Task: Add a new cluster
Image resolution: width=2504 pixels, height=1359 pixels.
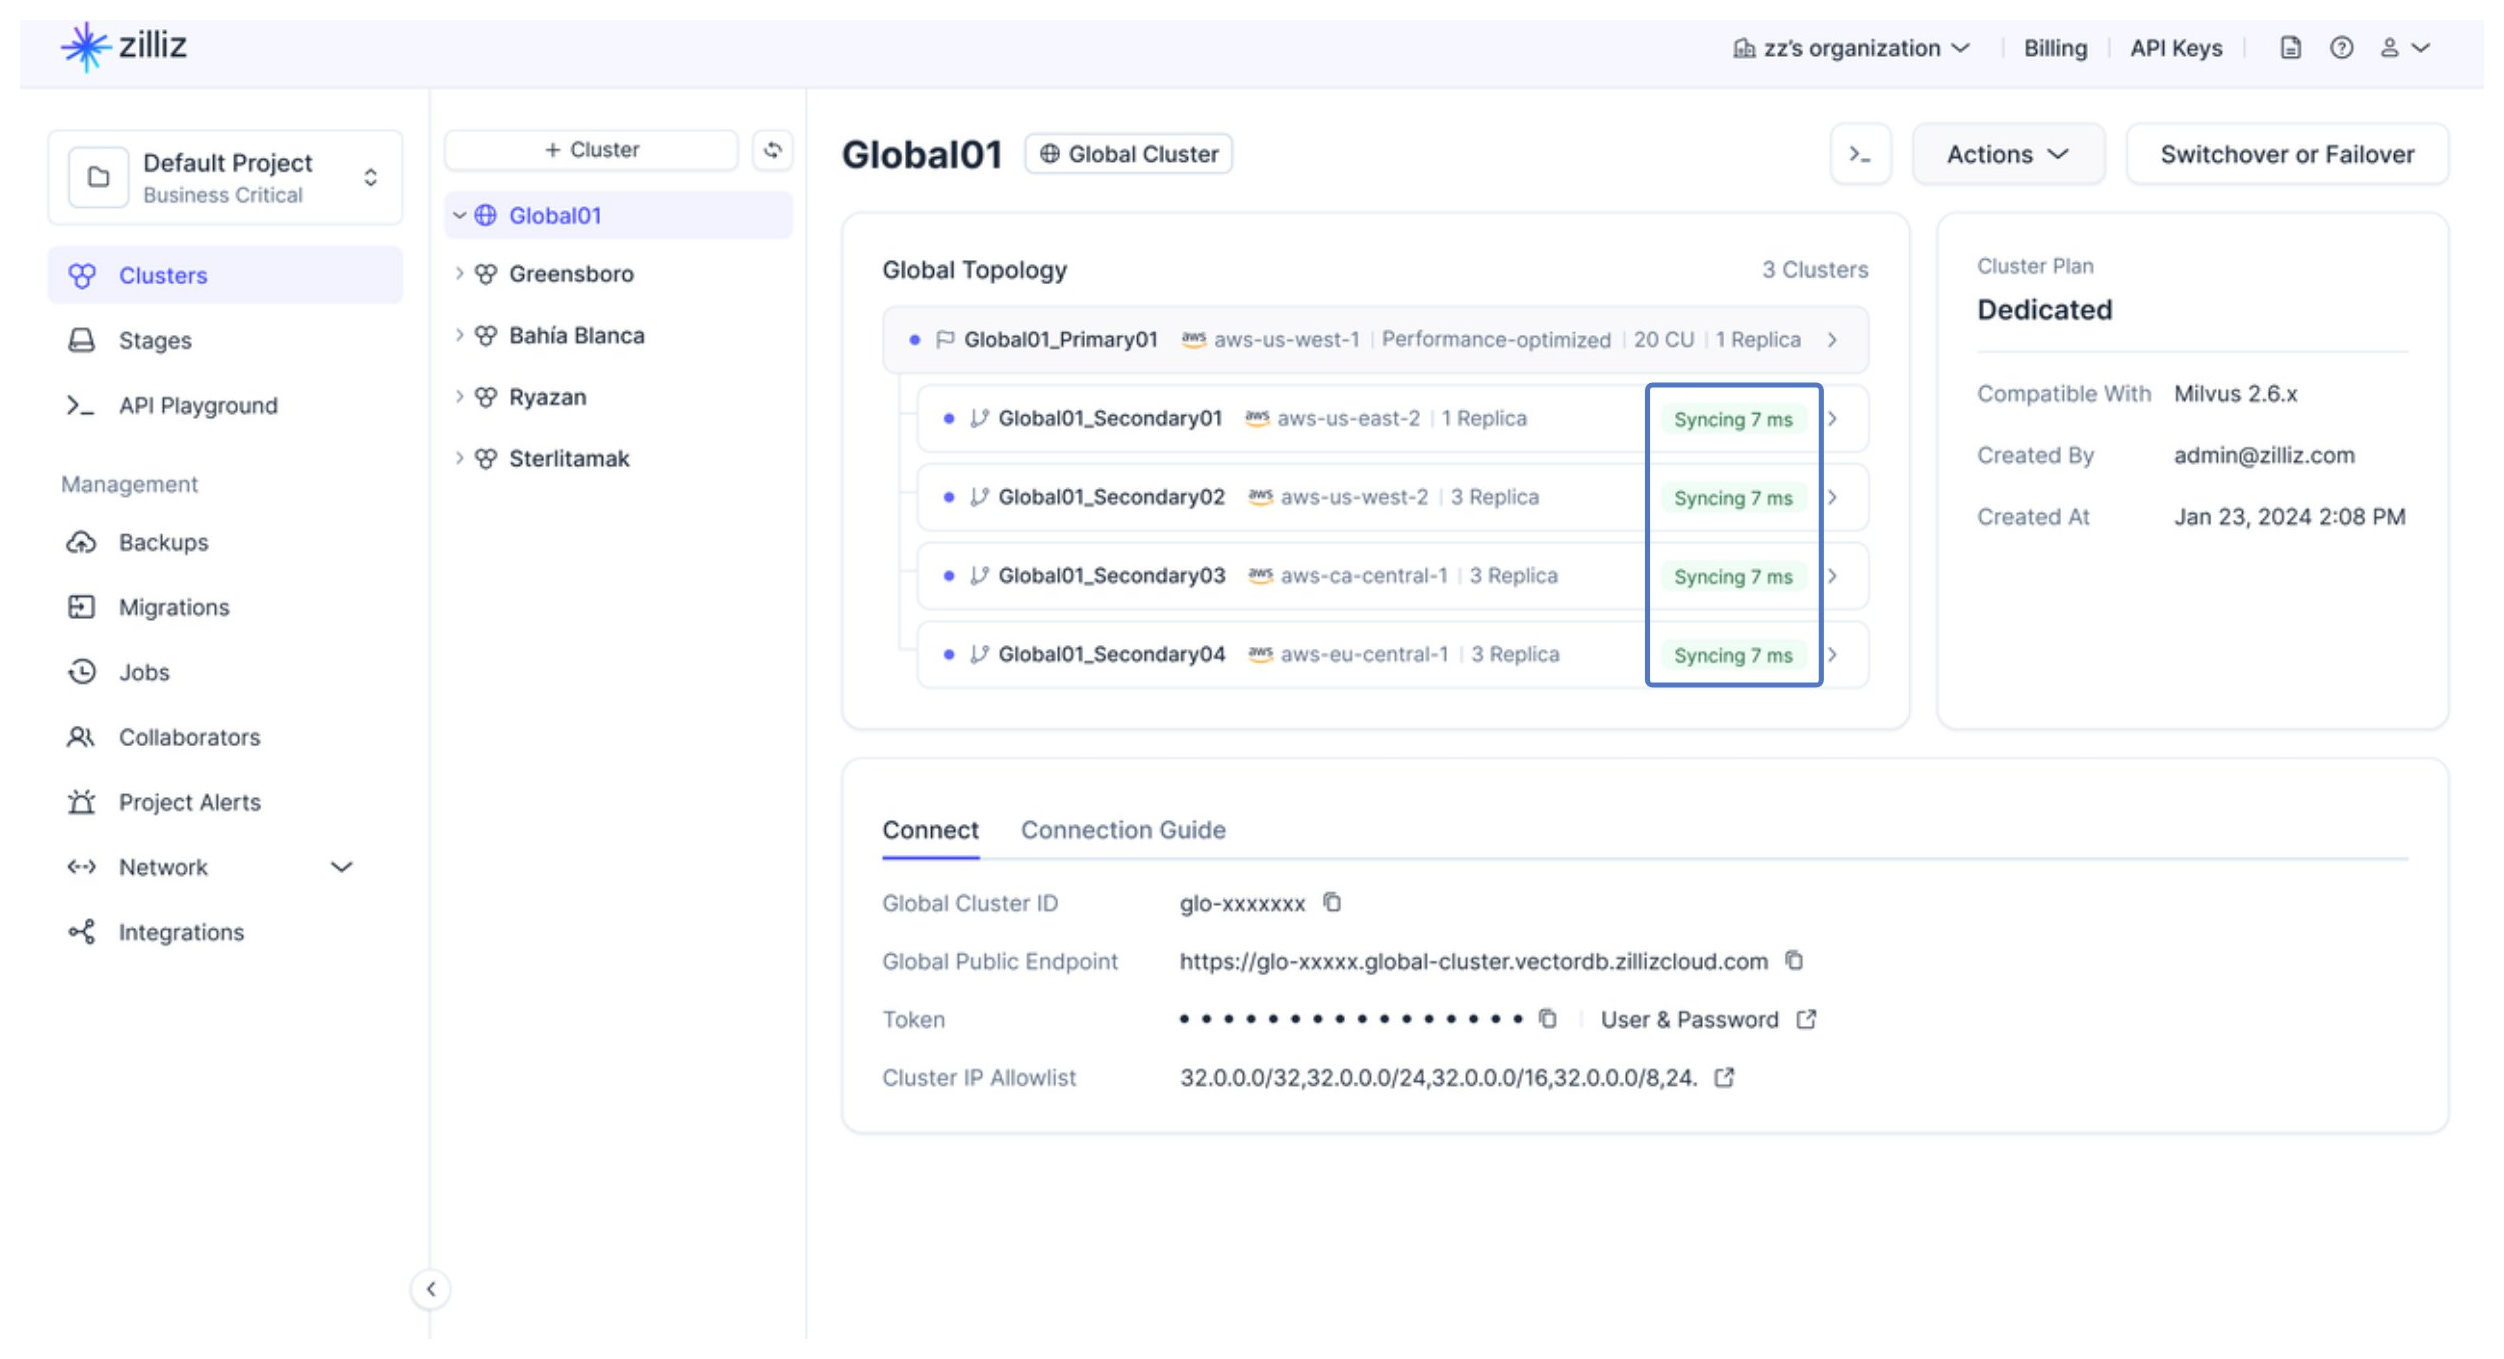Action: click(x=591, y=150)
